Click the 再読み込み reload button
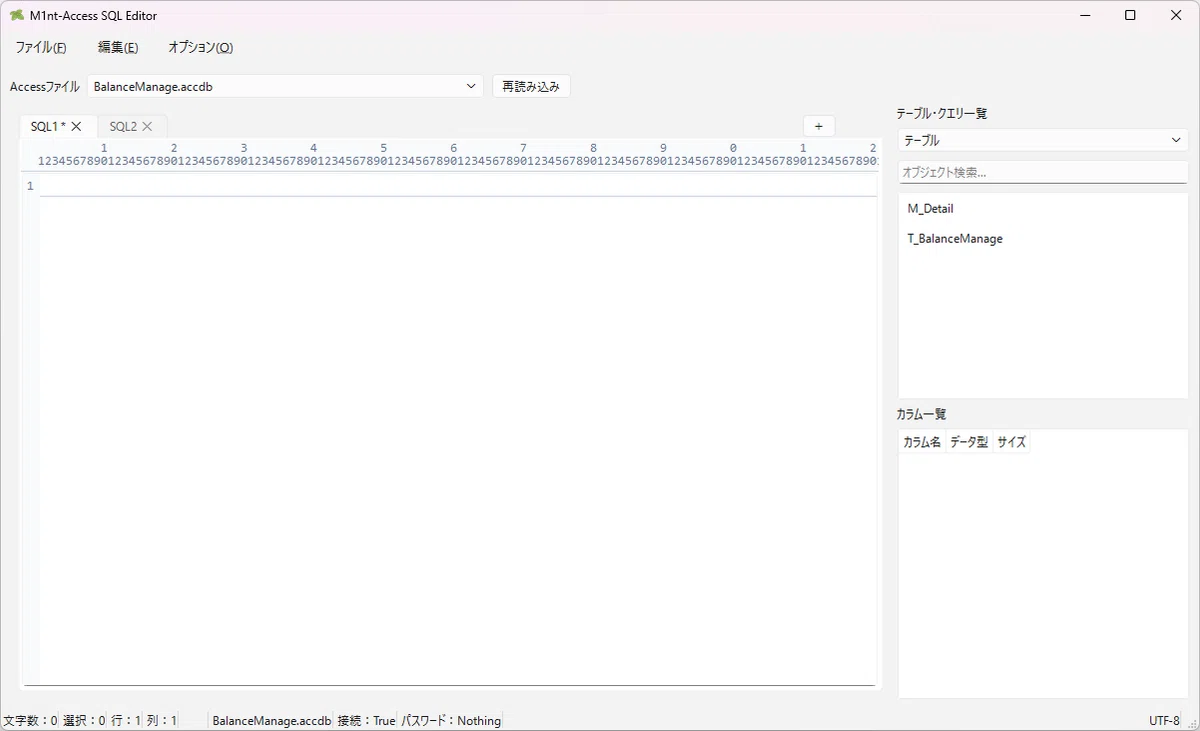This screenshot has height=731, width=1200. (x=531, y=86)
